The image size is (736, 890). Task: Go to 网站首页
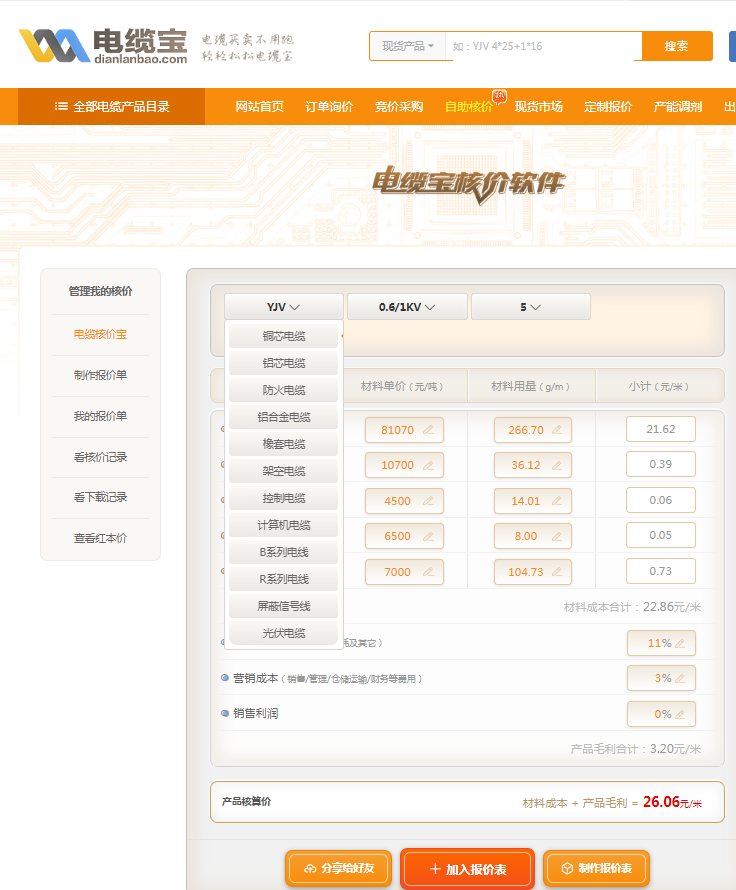(x=259, y=107)
